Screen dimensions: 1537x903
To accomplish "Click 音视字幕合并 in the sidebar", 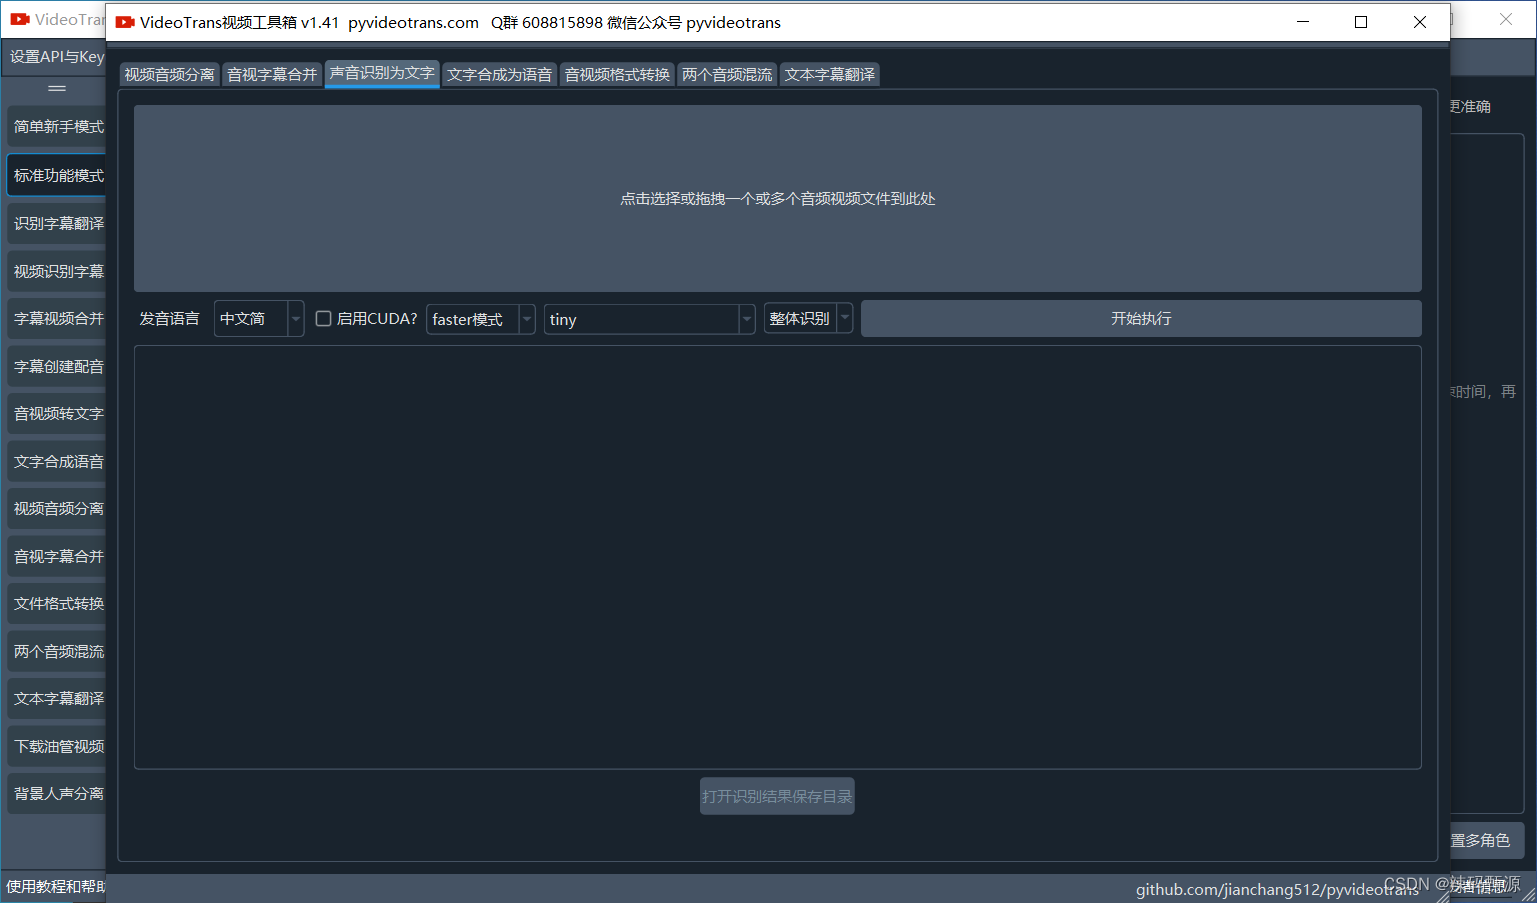I will pos(57,557).
